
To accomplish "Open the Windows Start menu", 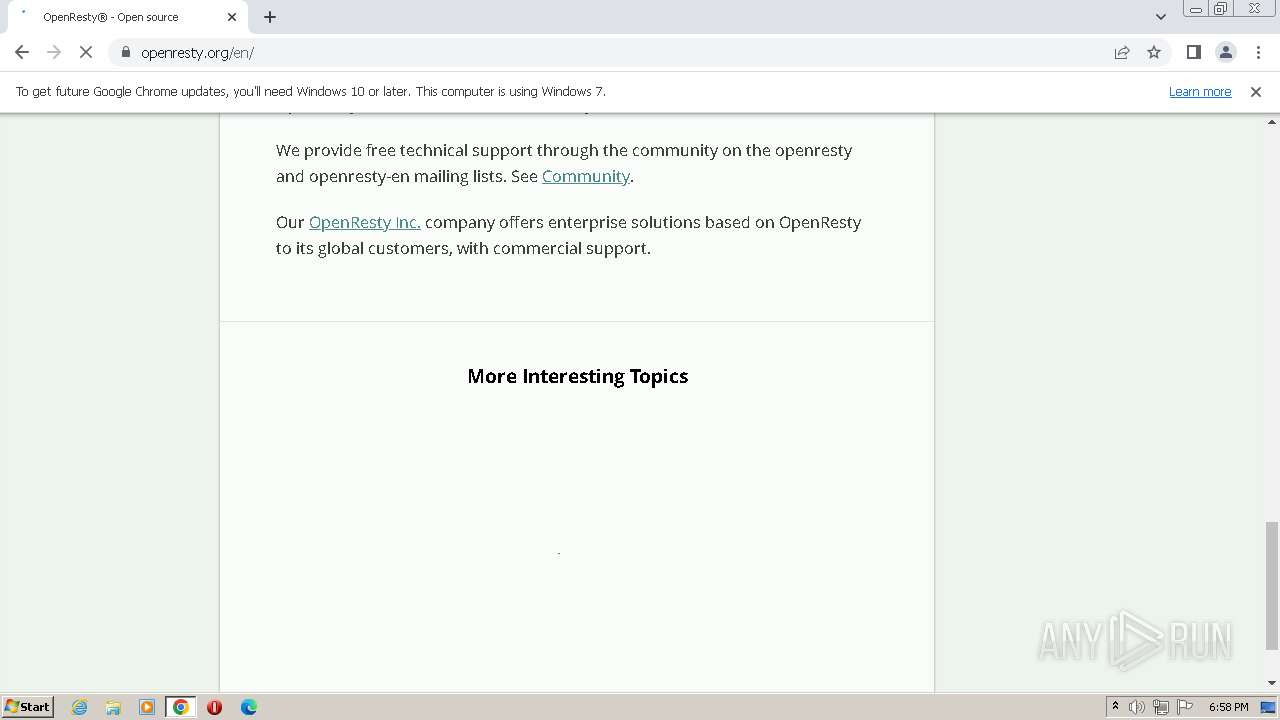I will (27, 706).
